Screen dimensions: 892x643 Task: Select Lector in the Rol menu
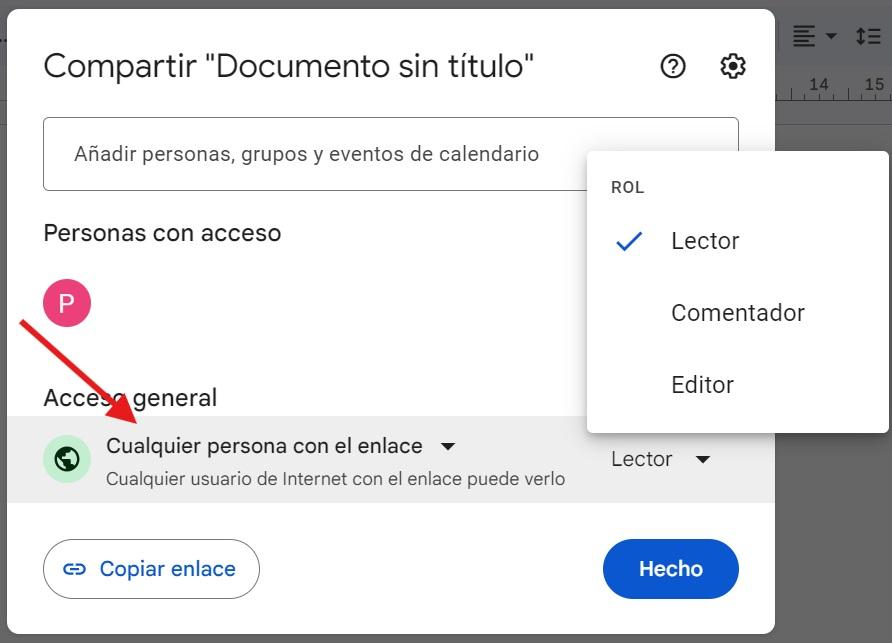coord(706,240)
